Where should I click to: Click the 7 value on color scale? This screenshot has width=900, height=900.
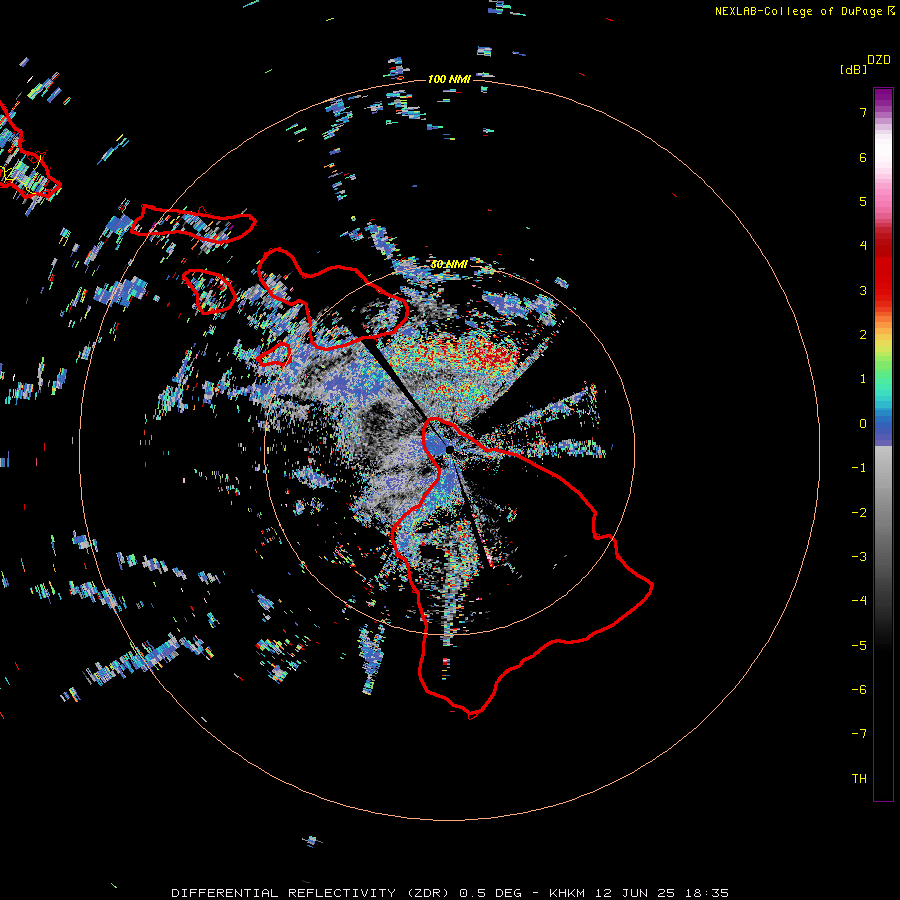point(863,112)
